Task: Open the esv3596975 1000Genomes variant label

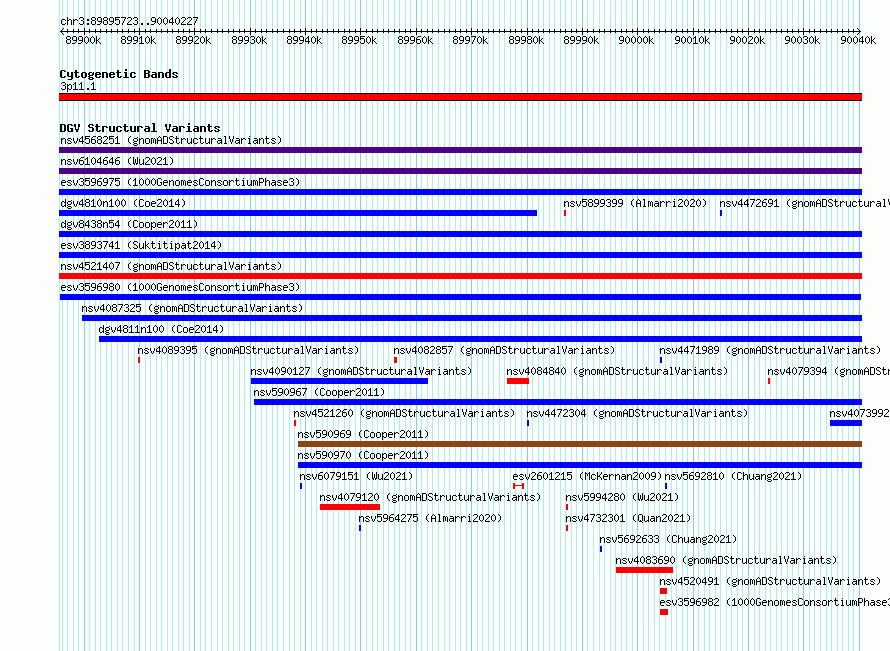Action: click(x=180, y=182)
